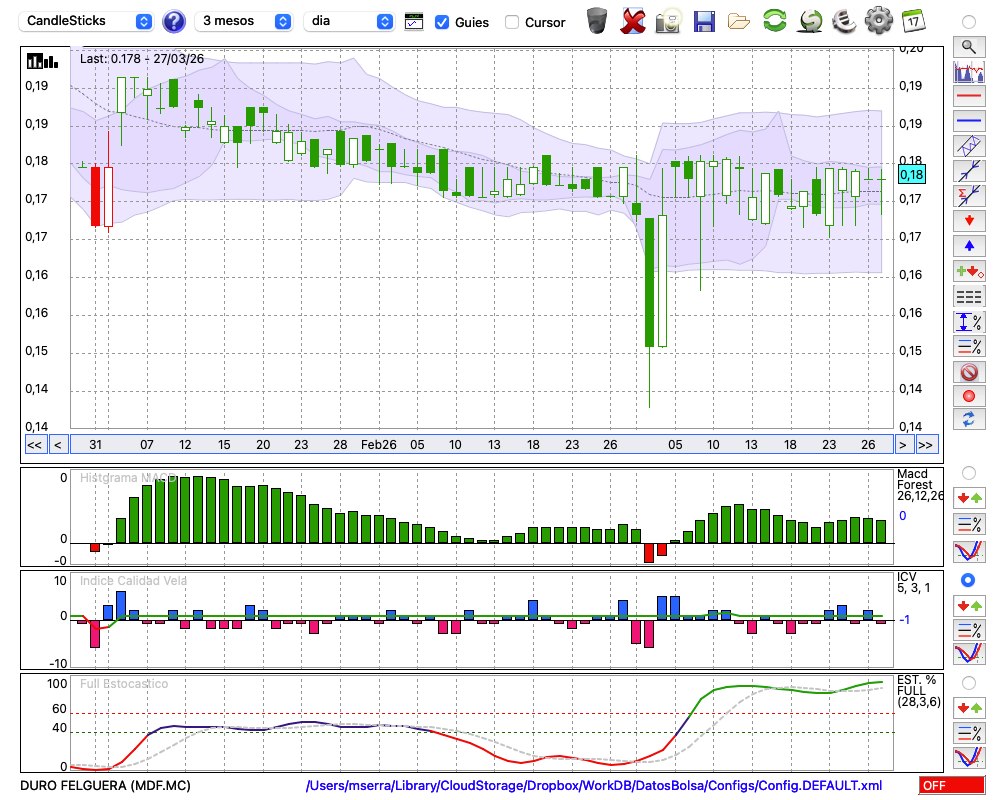Click the trash can icon in toolbar

point(597,20)
